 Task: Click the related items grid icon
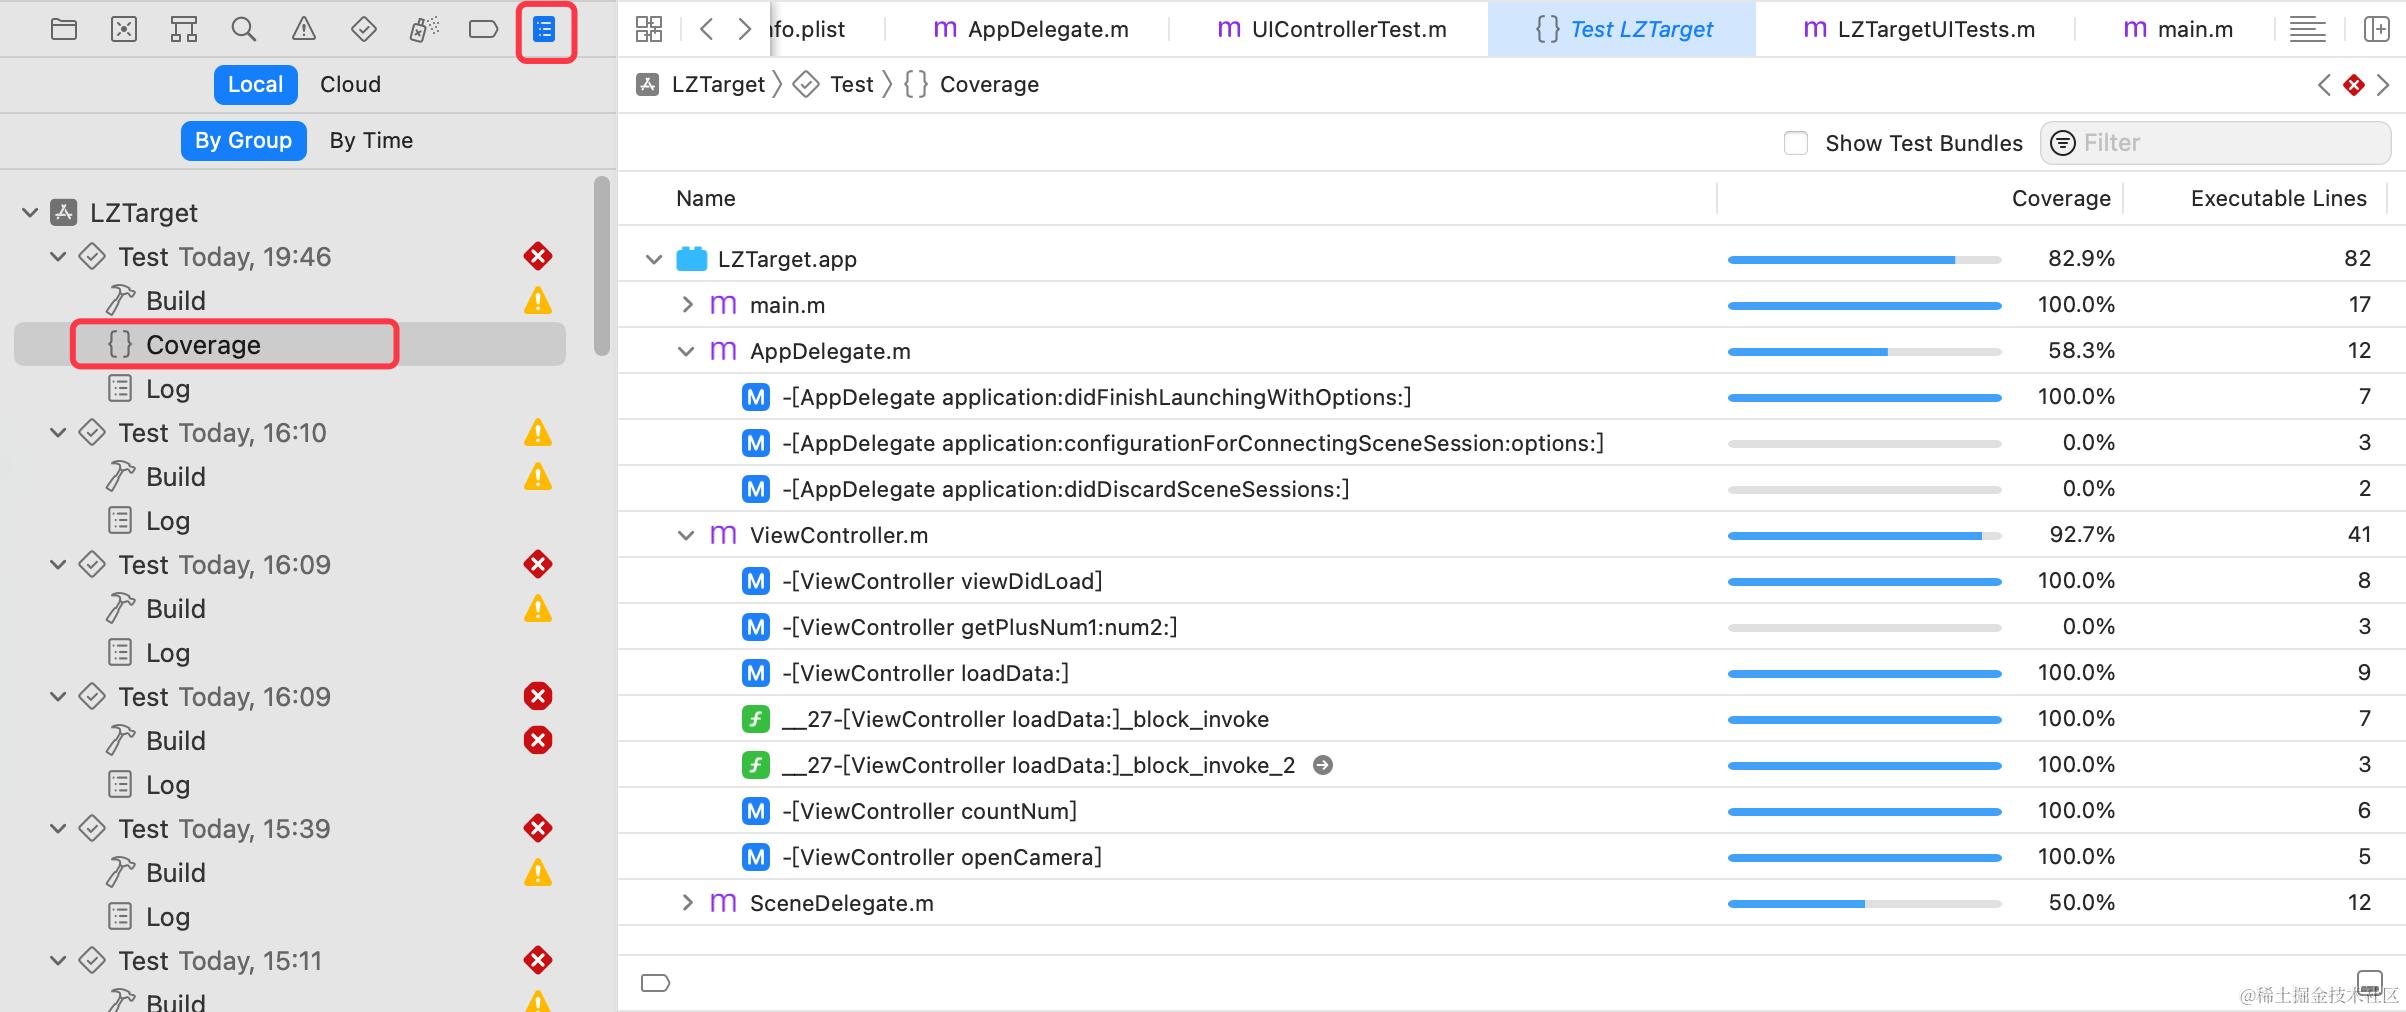(649, 29)
